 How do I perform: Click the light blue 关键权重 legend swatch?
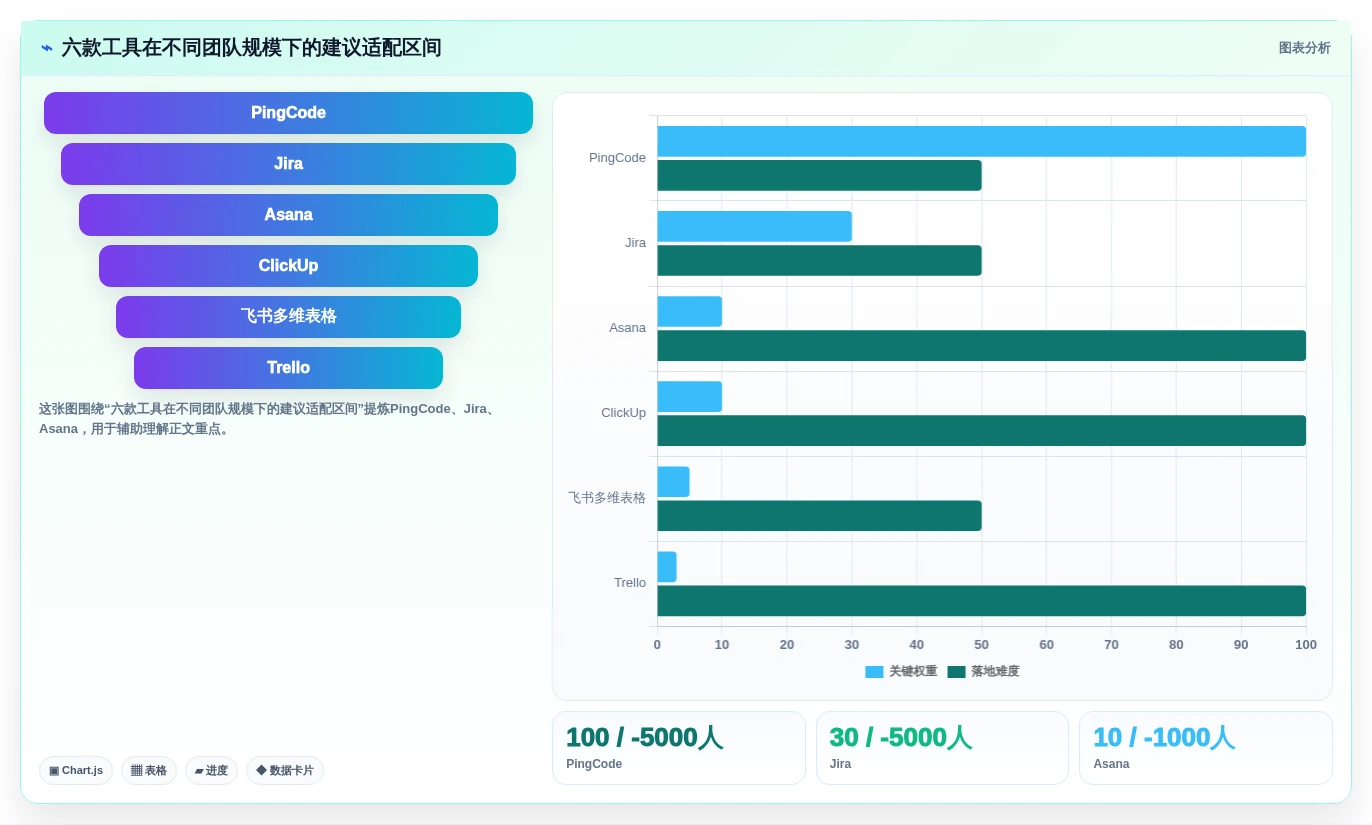[x=874, y=672]
